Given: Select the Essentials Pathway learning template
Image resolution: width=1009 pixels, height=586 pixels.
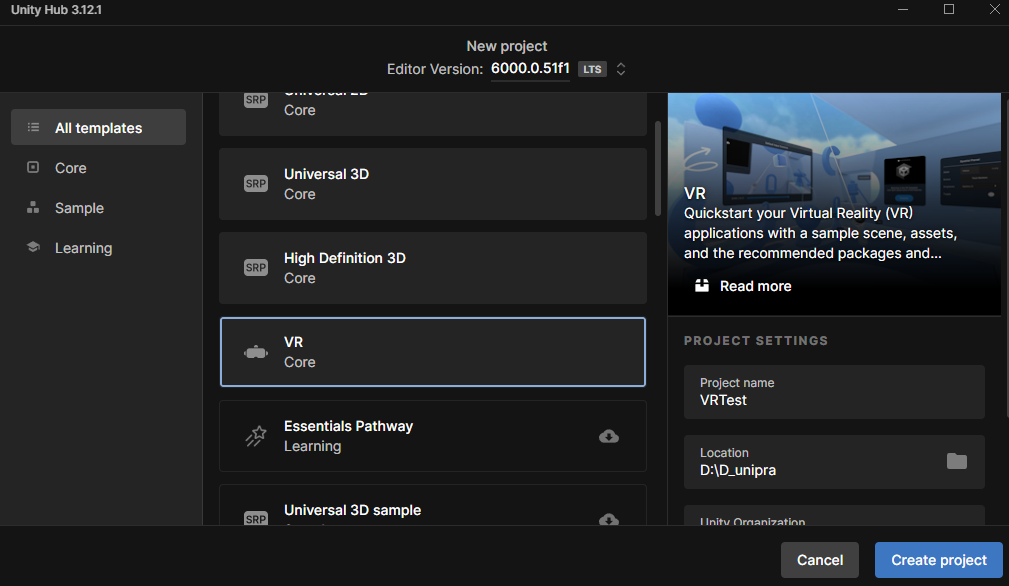Looking at the screenshot, I should [433, 436].
